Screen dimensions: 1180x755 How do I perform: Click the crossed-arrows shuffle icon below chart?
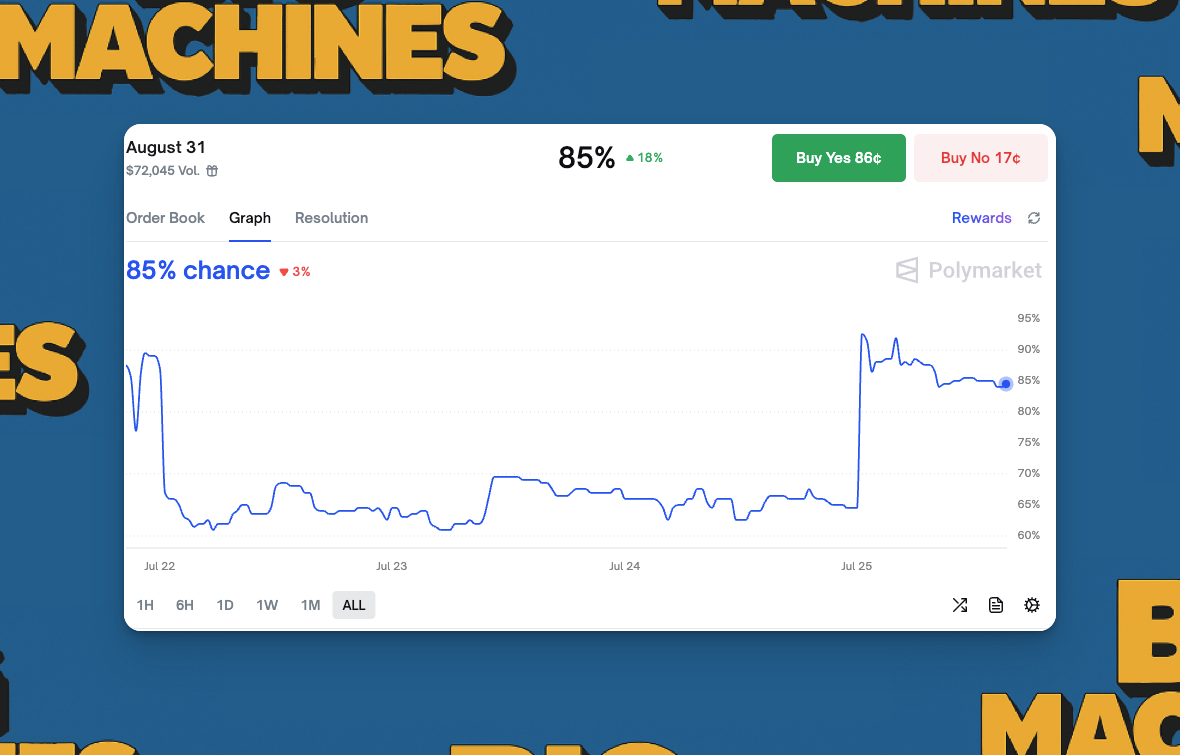click(960, 605)
